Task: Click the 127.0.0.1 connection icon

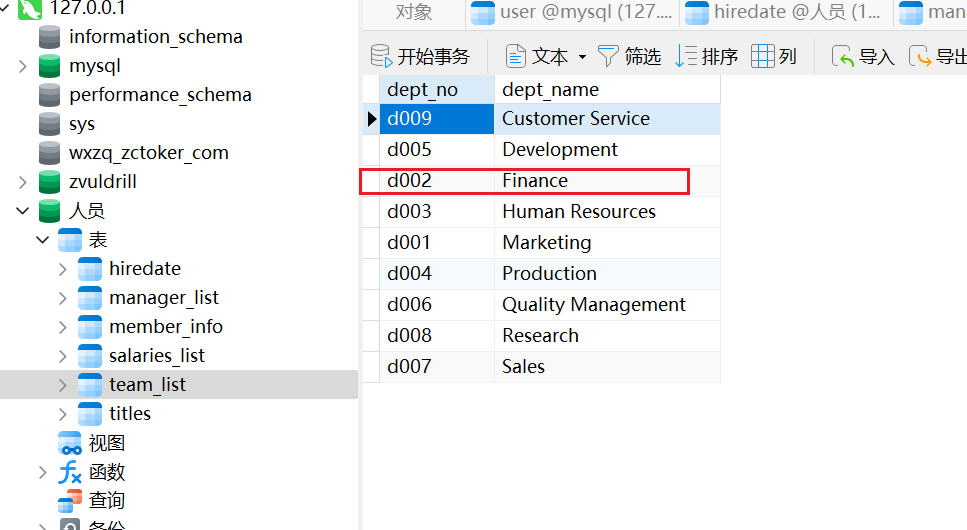Action: point(30,9)
